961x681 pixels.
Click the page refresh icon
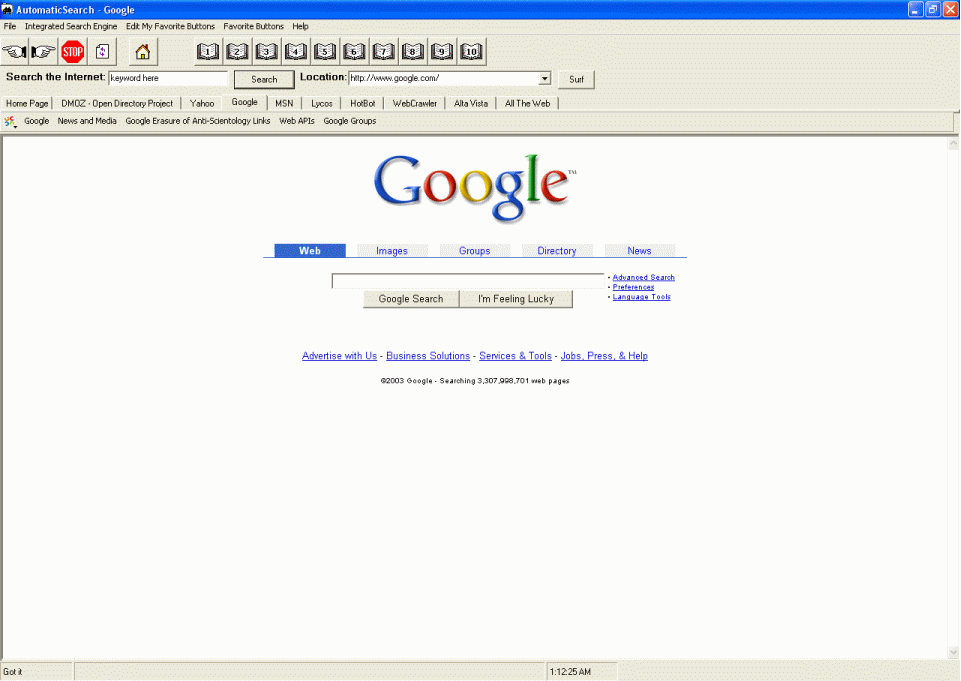[102, 52]
